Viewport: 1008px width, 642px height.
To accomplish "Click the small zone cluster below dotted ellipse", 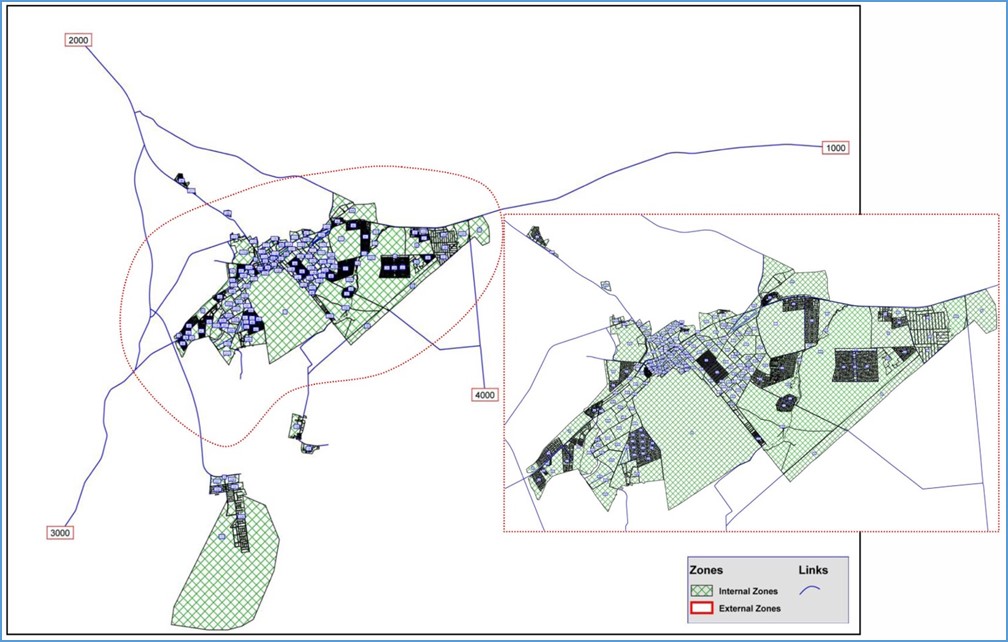I will click(x=299, y=426).
